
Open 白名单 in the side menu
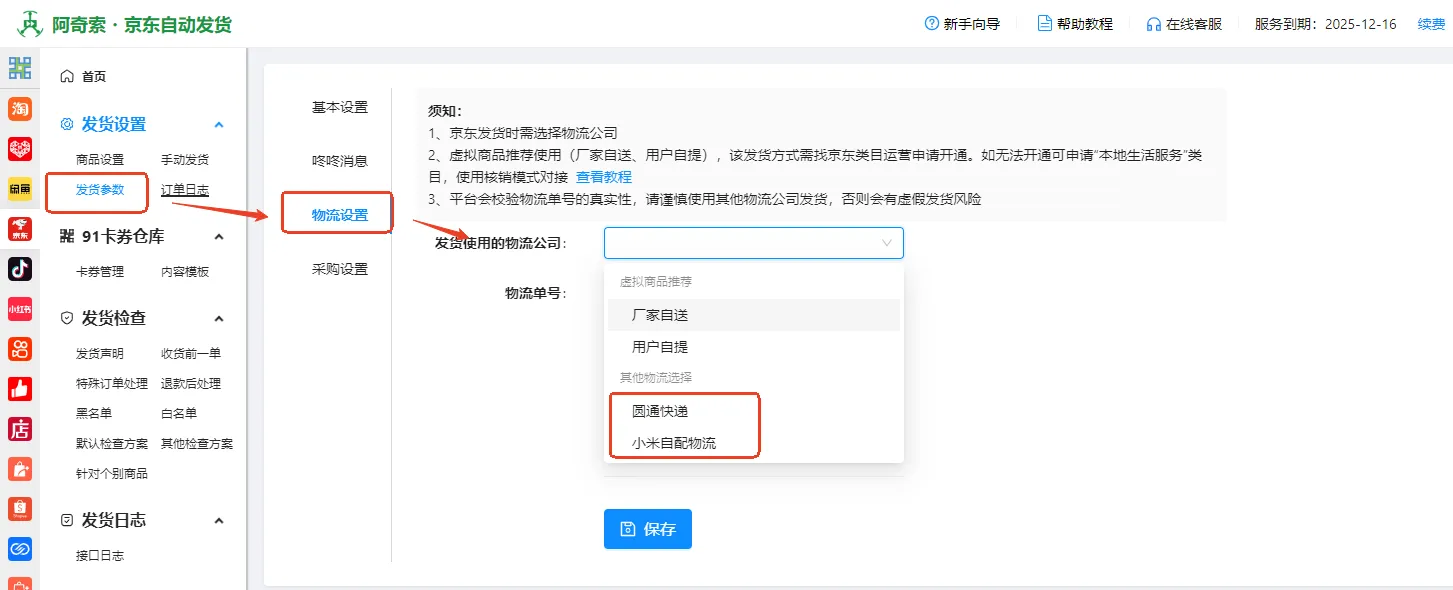pos(179,414)
